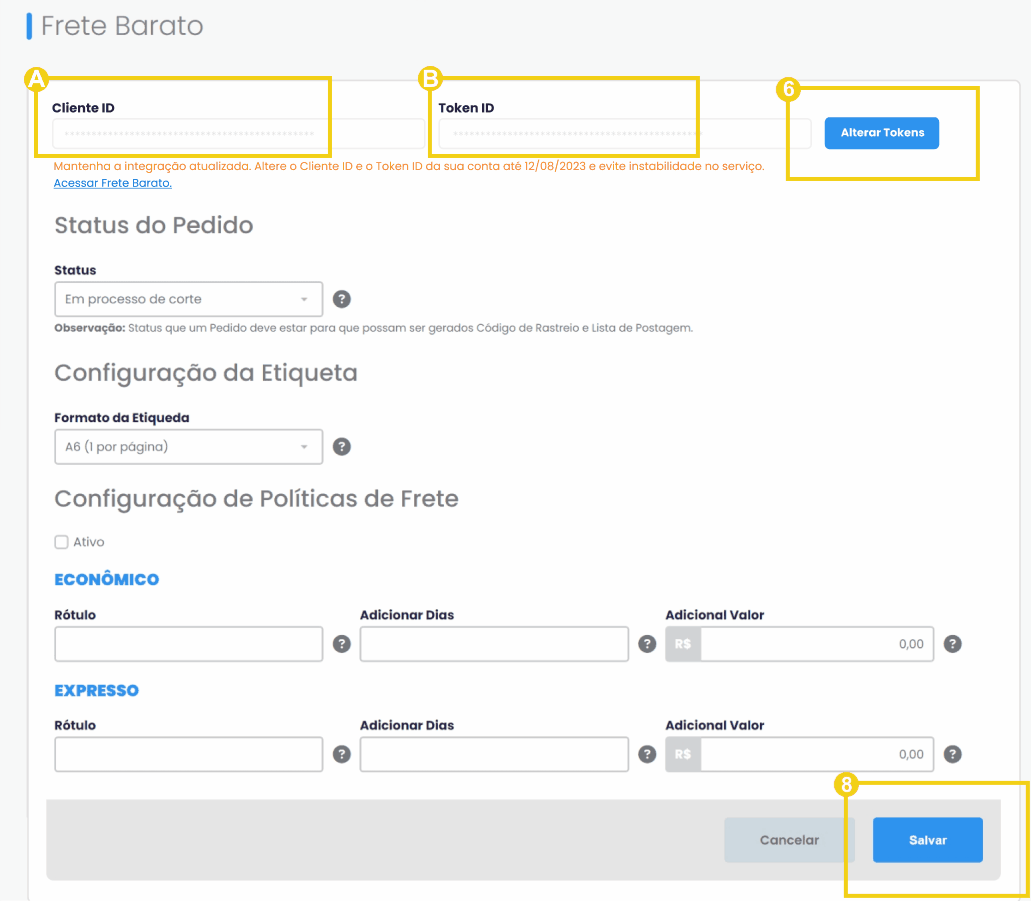The image size is (1031, 901).
Task: Open help icon for Econômico Adicional Valor
Action: coord(953,644)
